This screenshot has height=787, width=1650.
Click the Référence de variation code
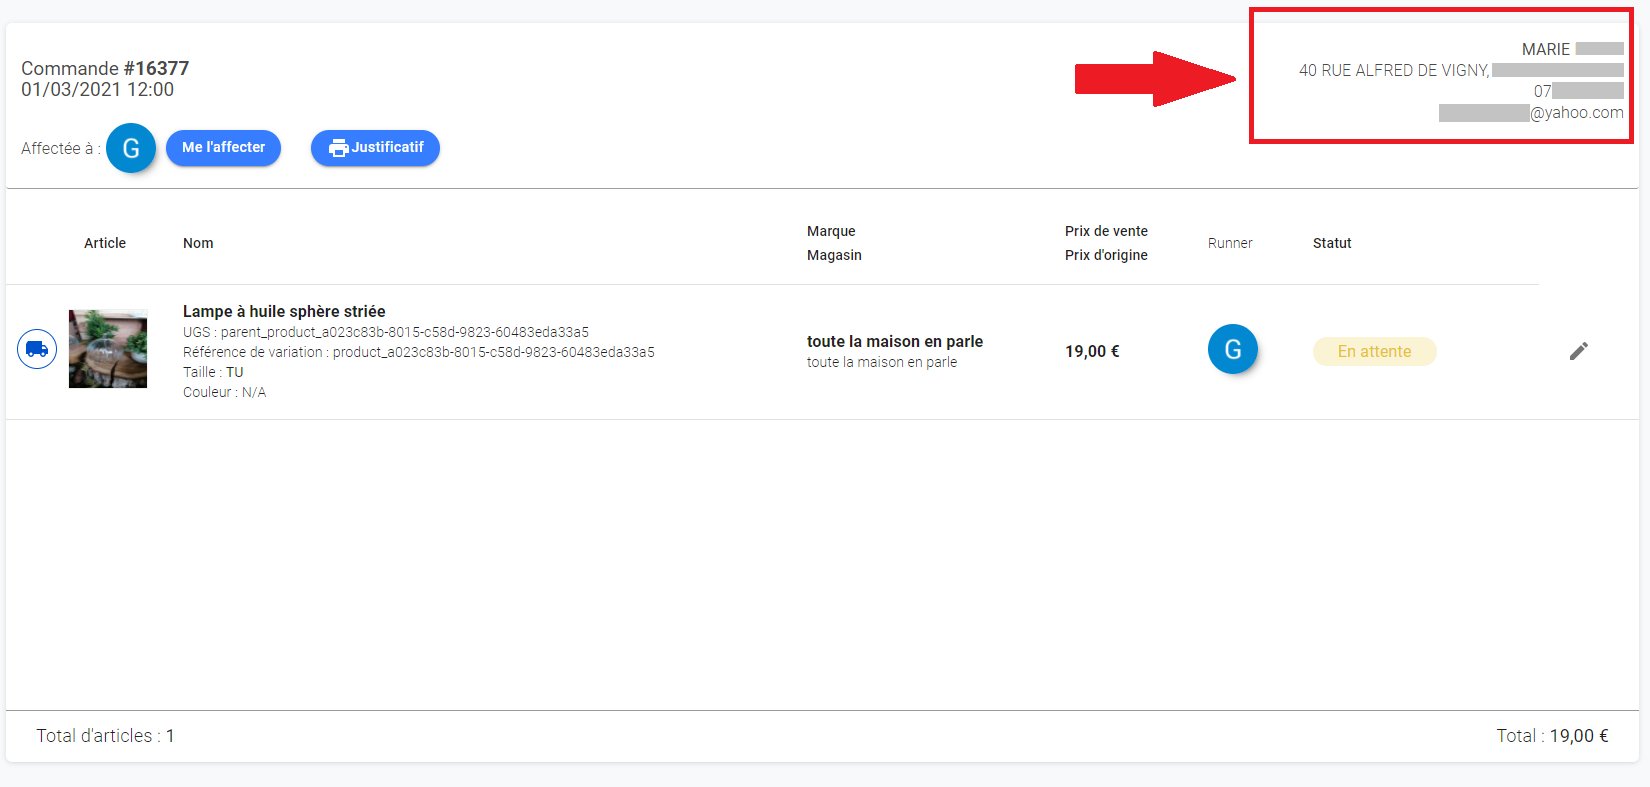[x=418, y=352]
